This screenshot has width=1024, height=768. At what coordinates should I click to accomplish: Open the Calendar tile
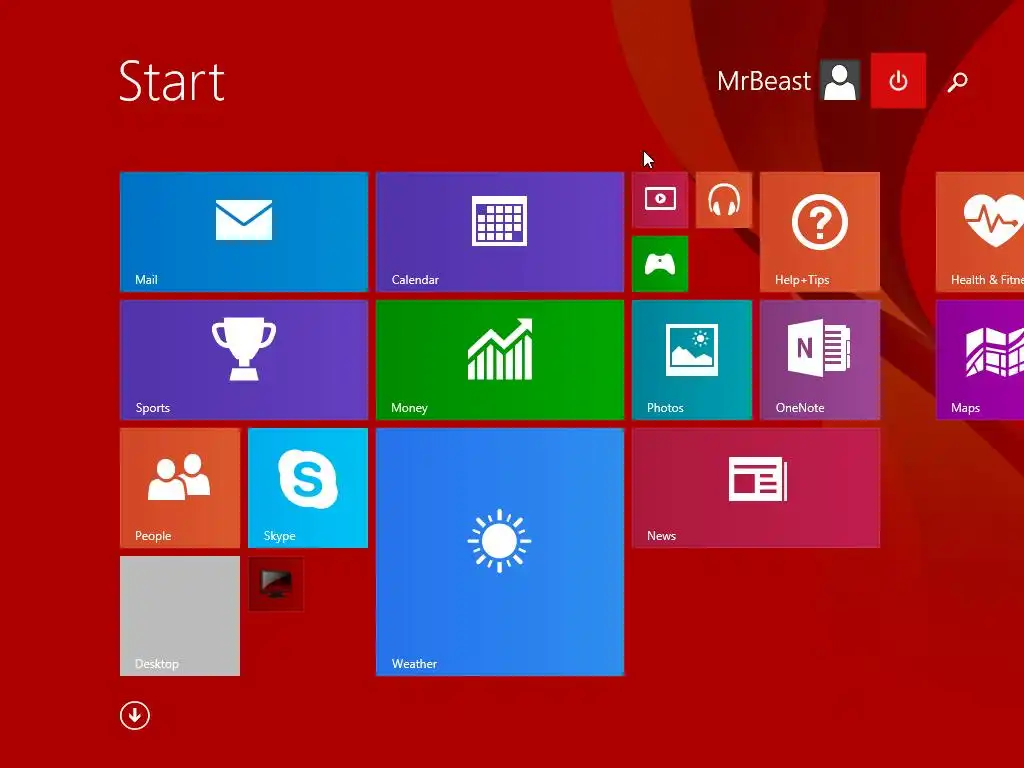click(500, 232)
